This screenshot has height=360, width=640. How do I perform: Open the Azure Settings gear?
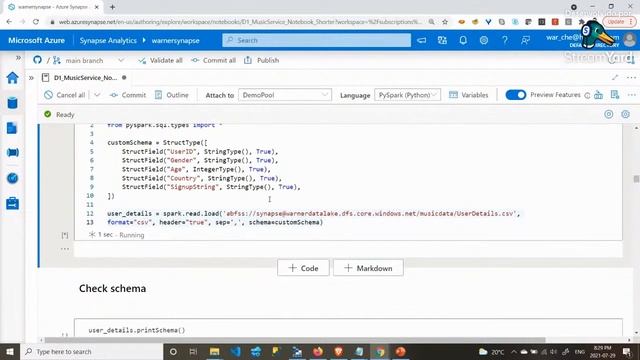(x=484, y=40)
